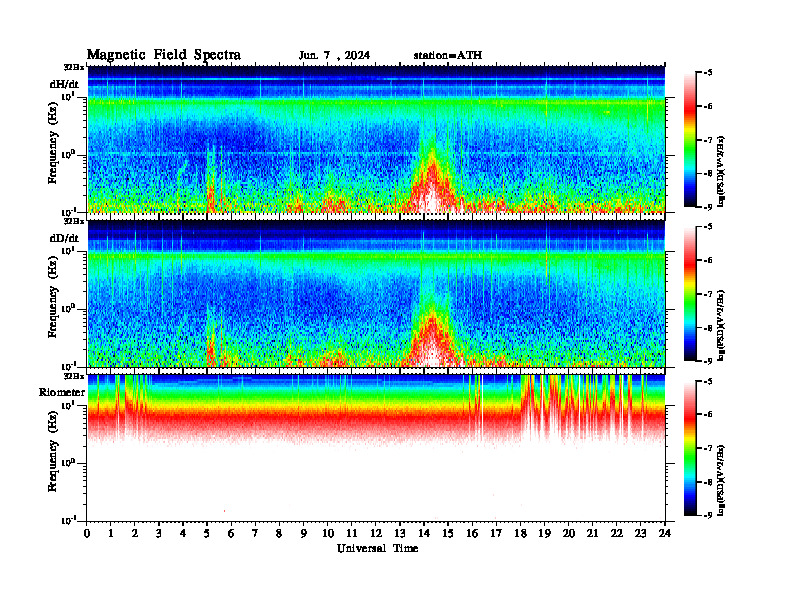
Task: Click hour "7" on the Universal Time axis
Action: (255, 534)
